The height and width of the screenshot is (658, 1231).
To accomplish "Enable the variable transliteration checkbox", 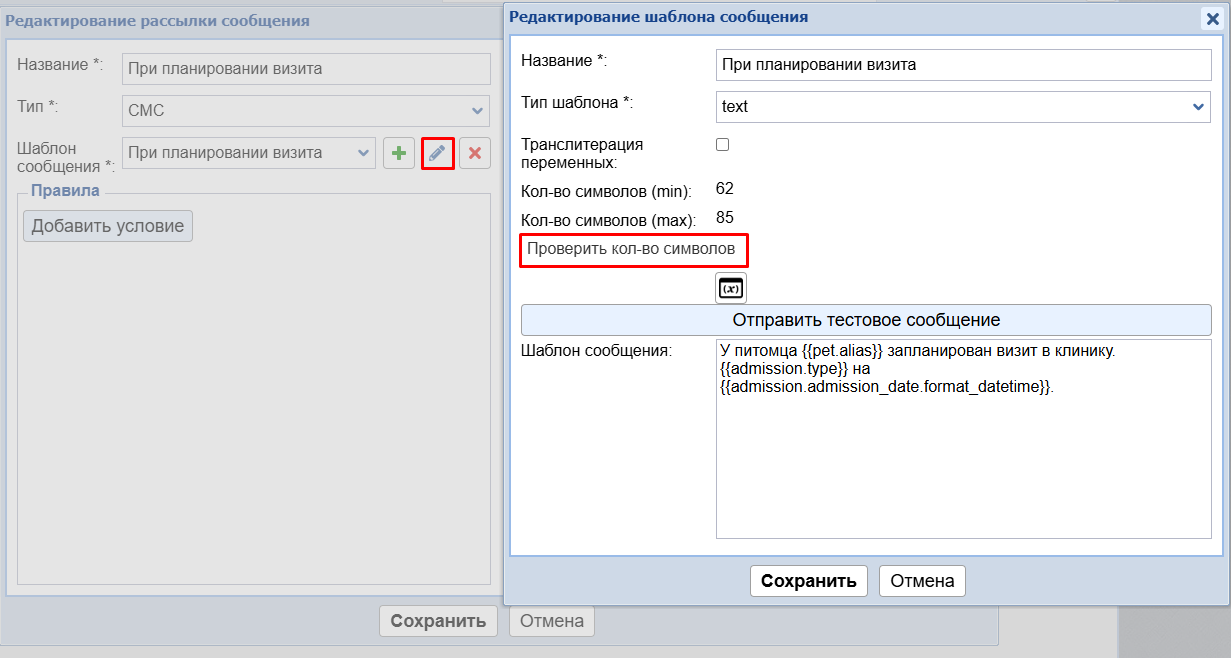I will pos(723,145).
